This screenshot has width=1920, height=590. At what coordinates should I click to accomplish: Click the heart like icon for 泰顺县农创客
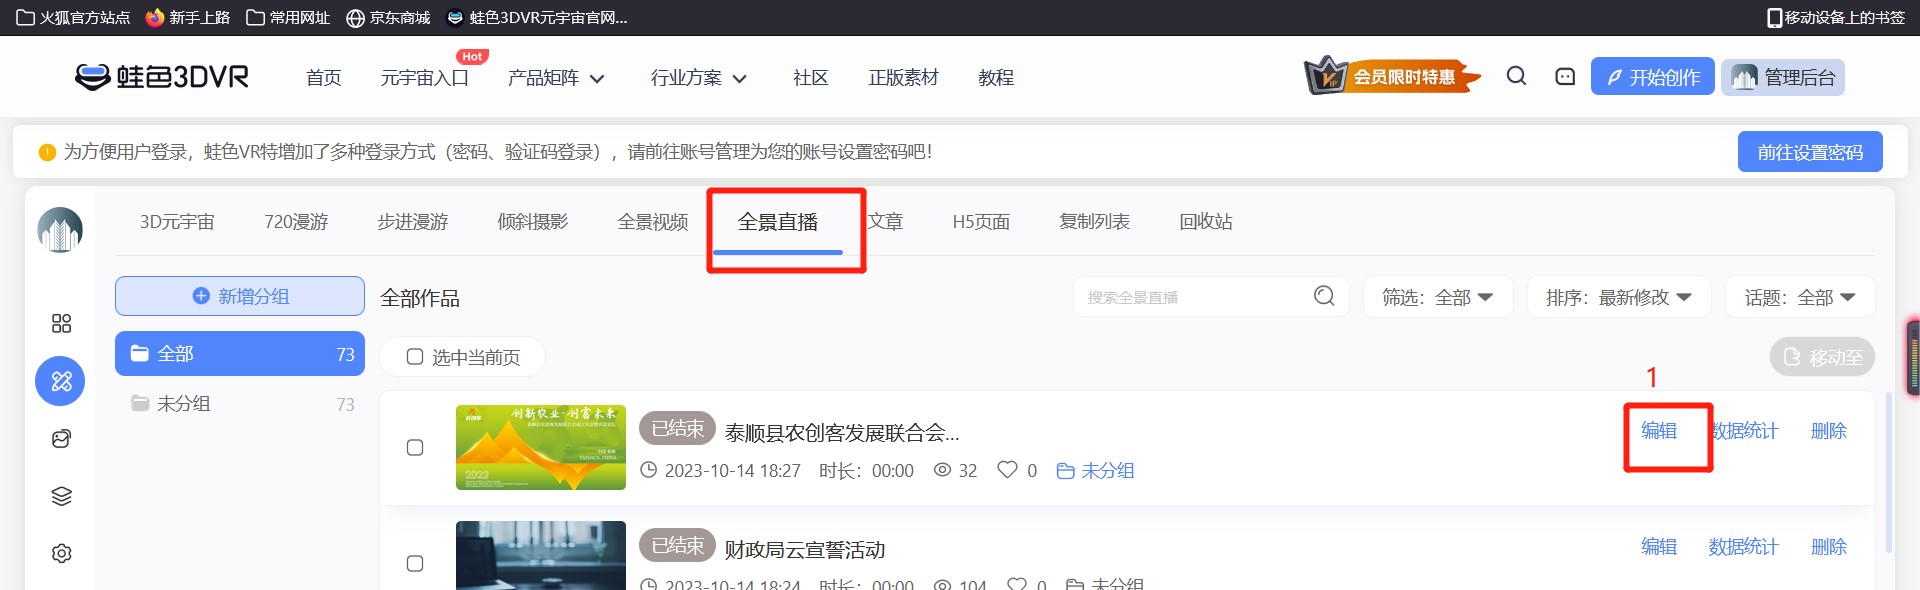coord(1007,469)
